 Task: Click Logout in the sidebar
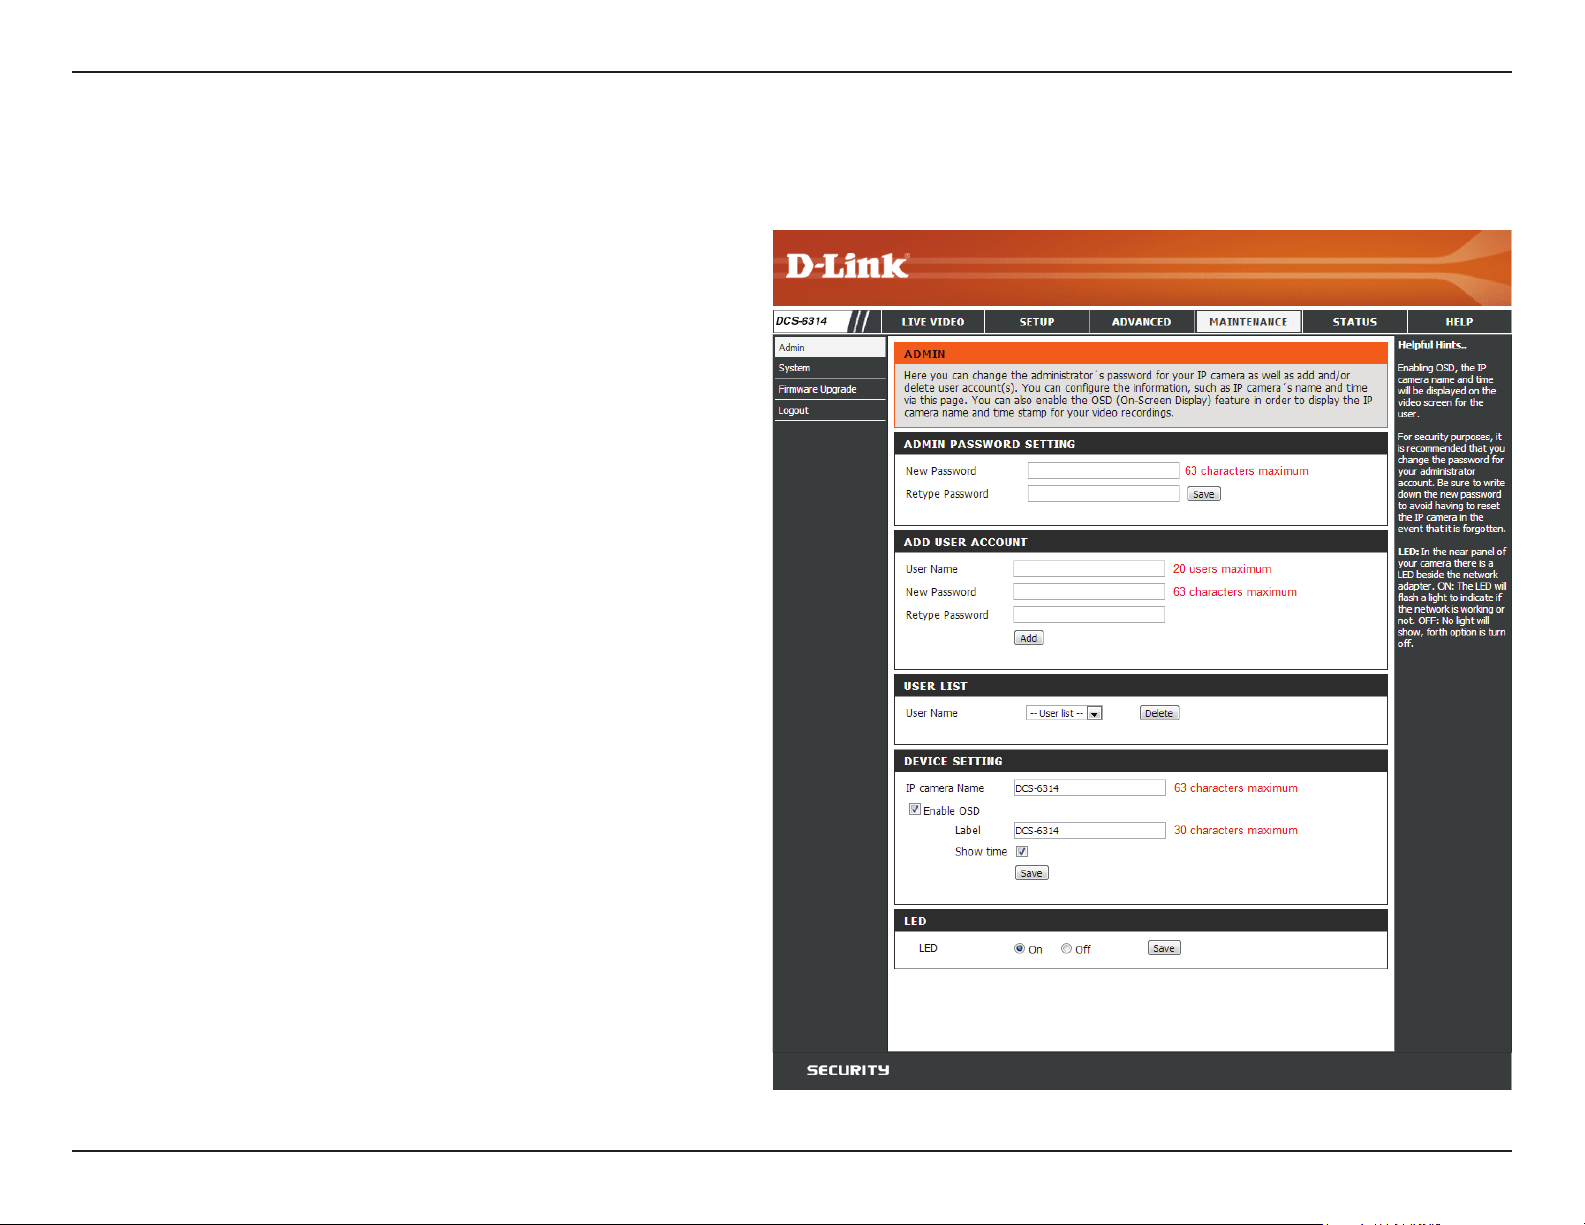pyautogui.click(x=830, y=410)
